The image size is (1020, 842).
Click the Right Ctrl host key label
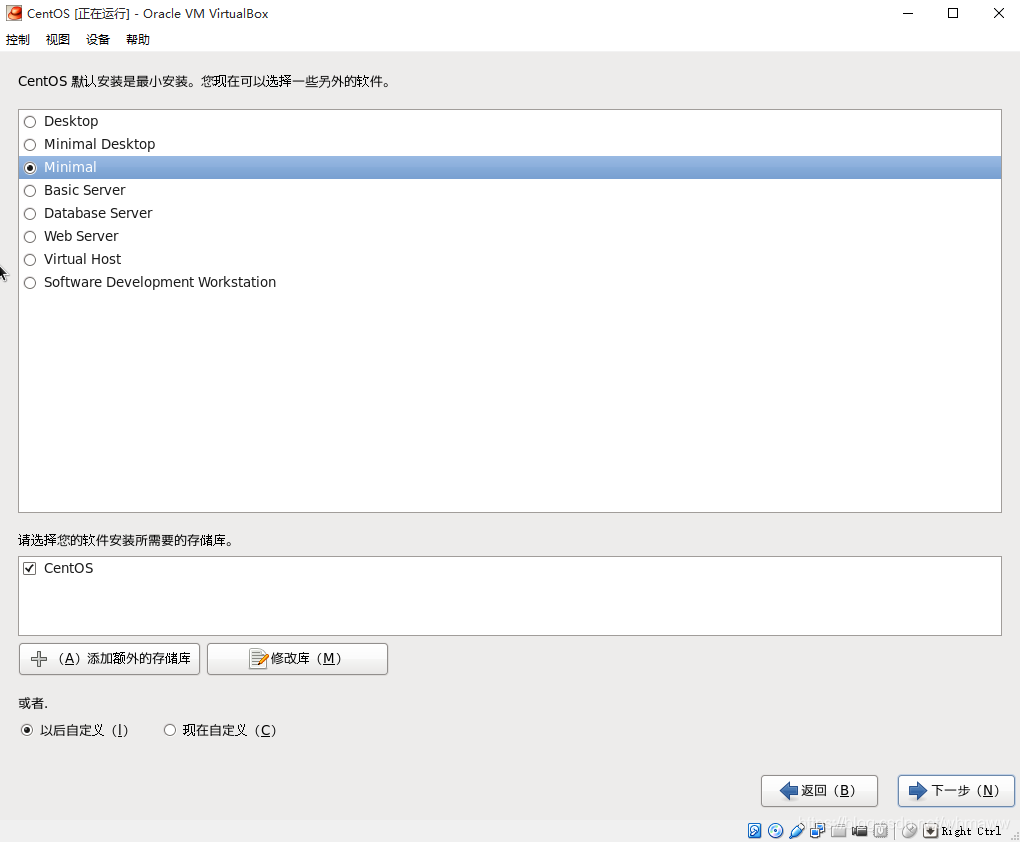pos(971,831)
